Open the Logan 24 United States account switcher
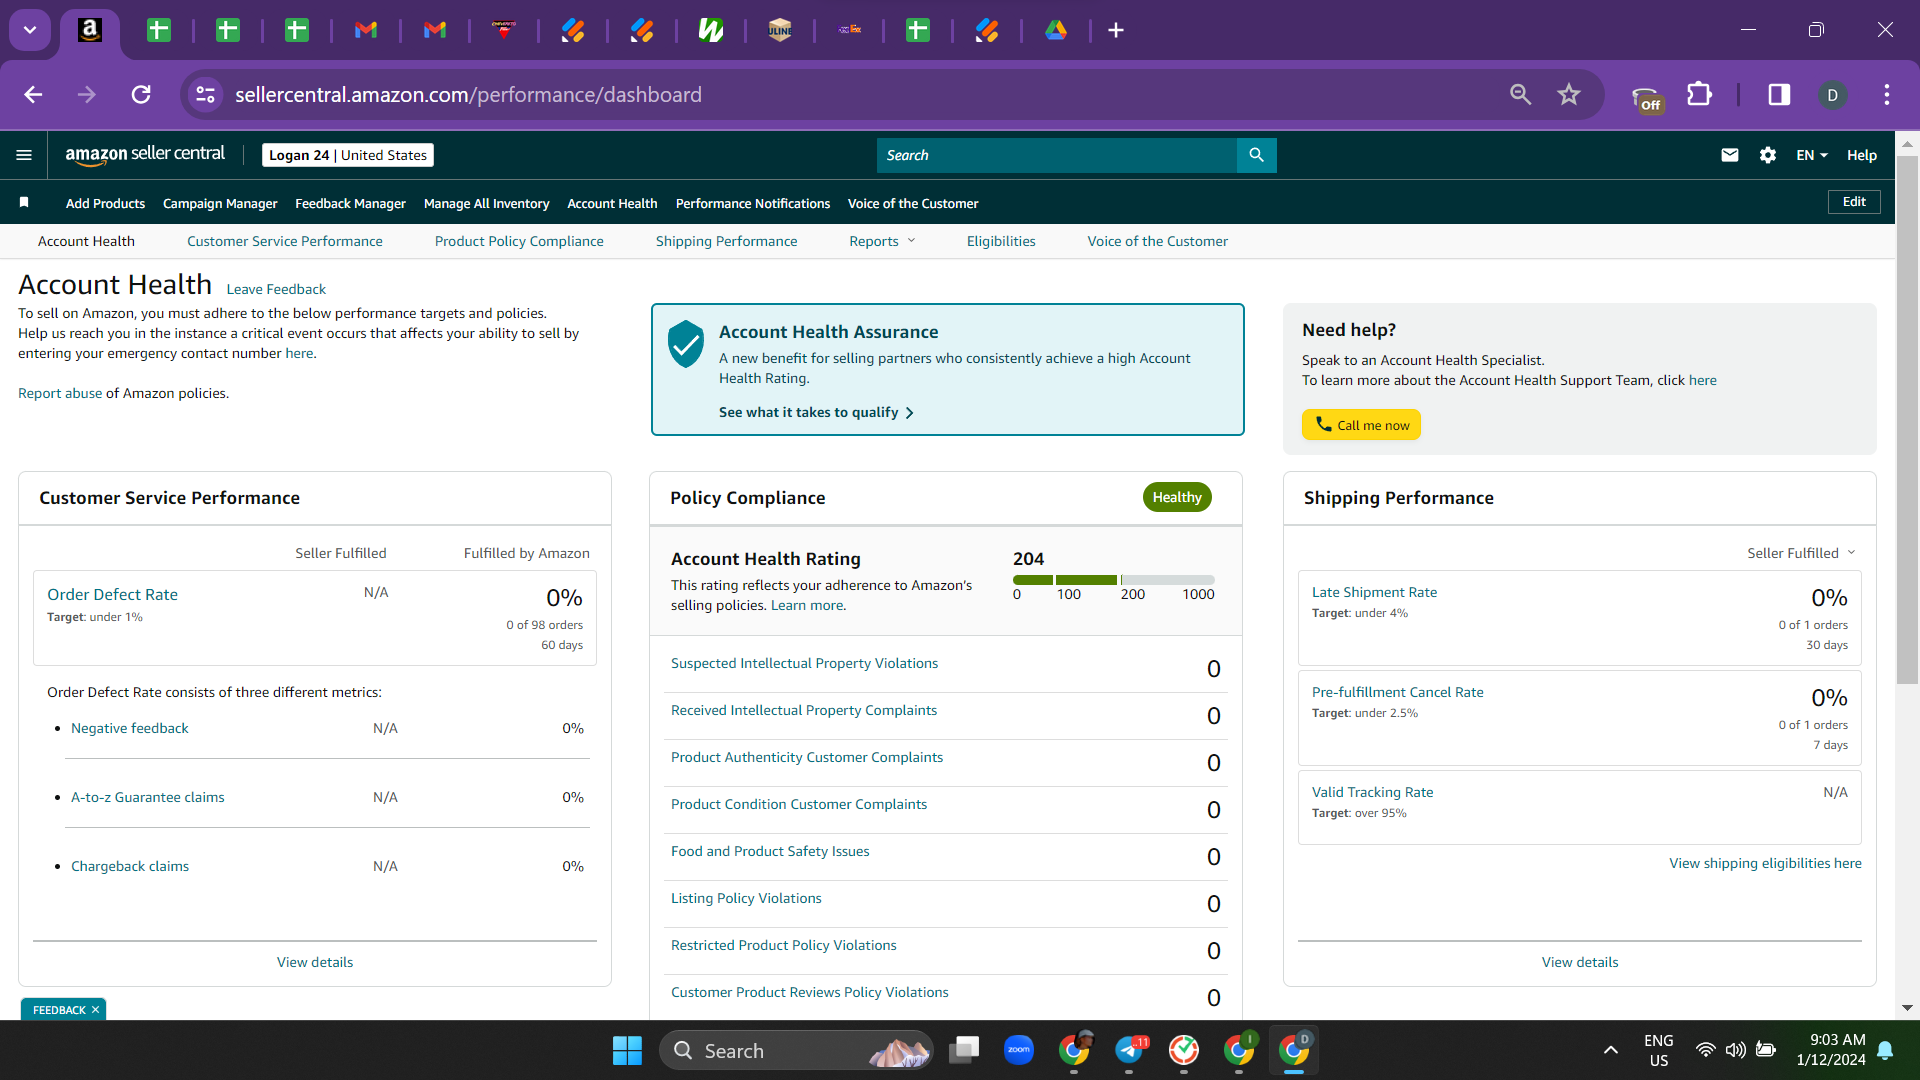 click(x=348, y=155)
